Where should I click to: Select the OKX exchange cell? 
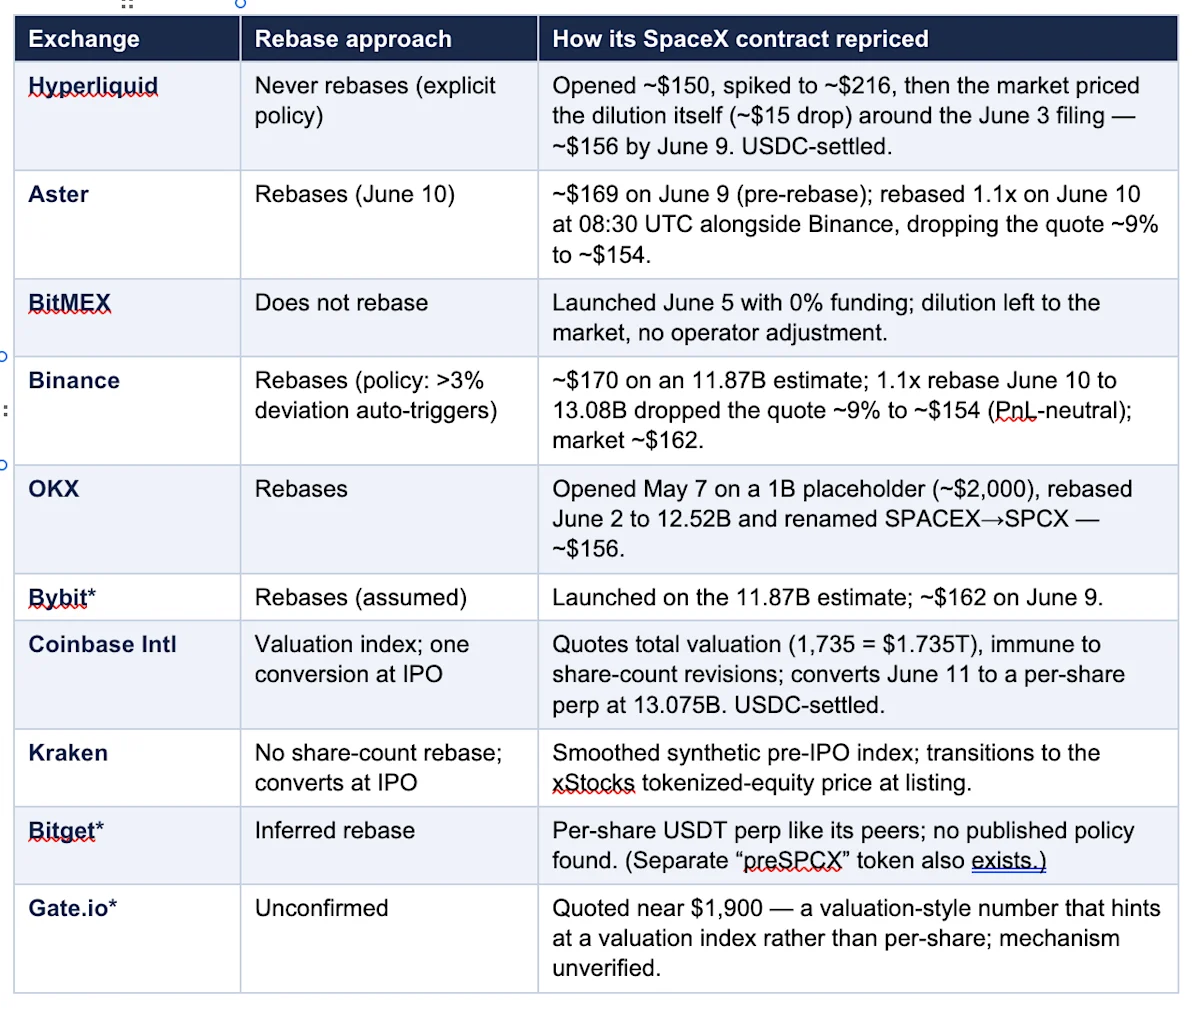click(127, 518)
